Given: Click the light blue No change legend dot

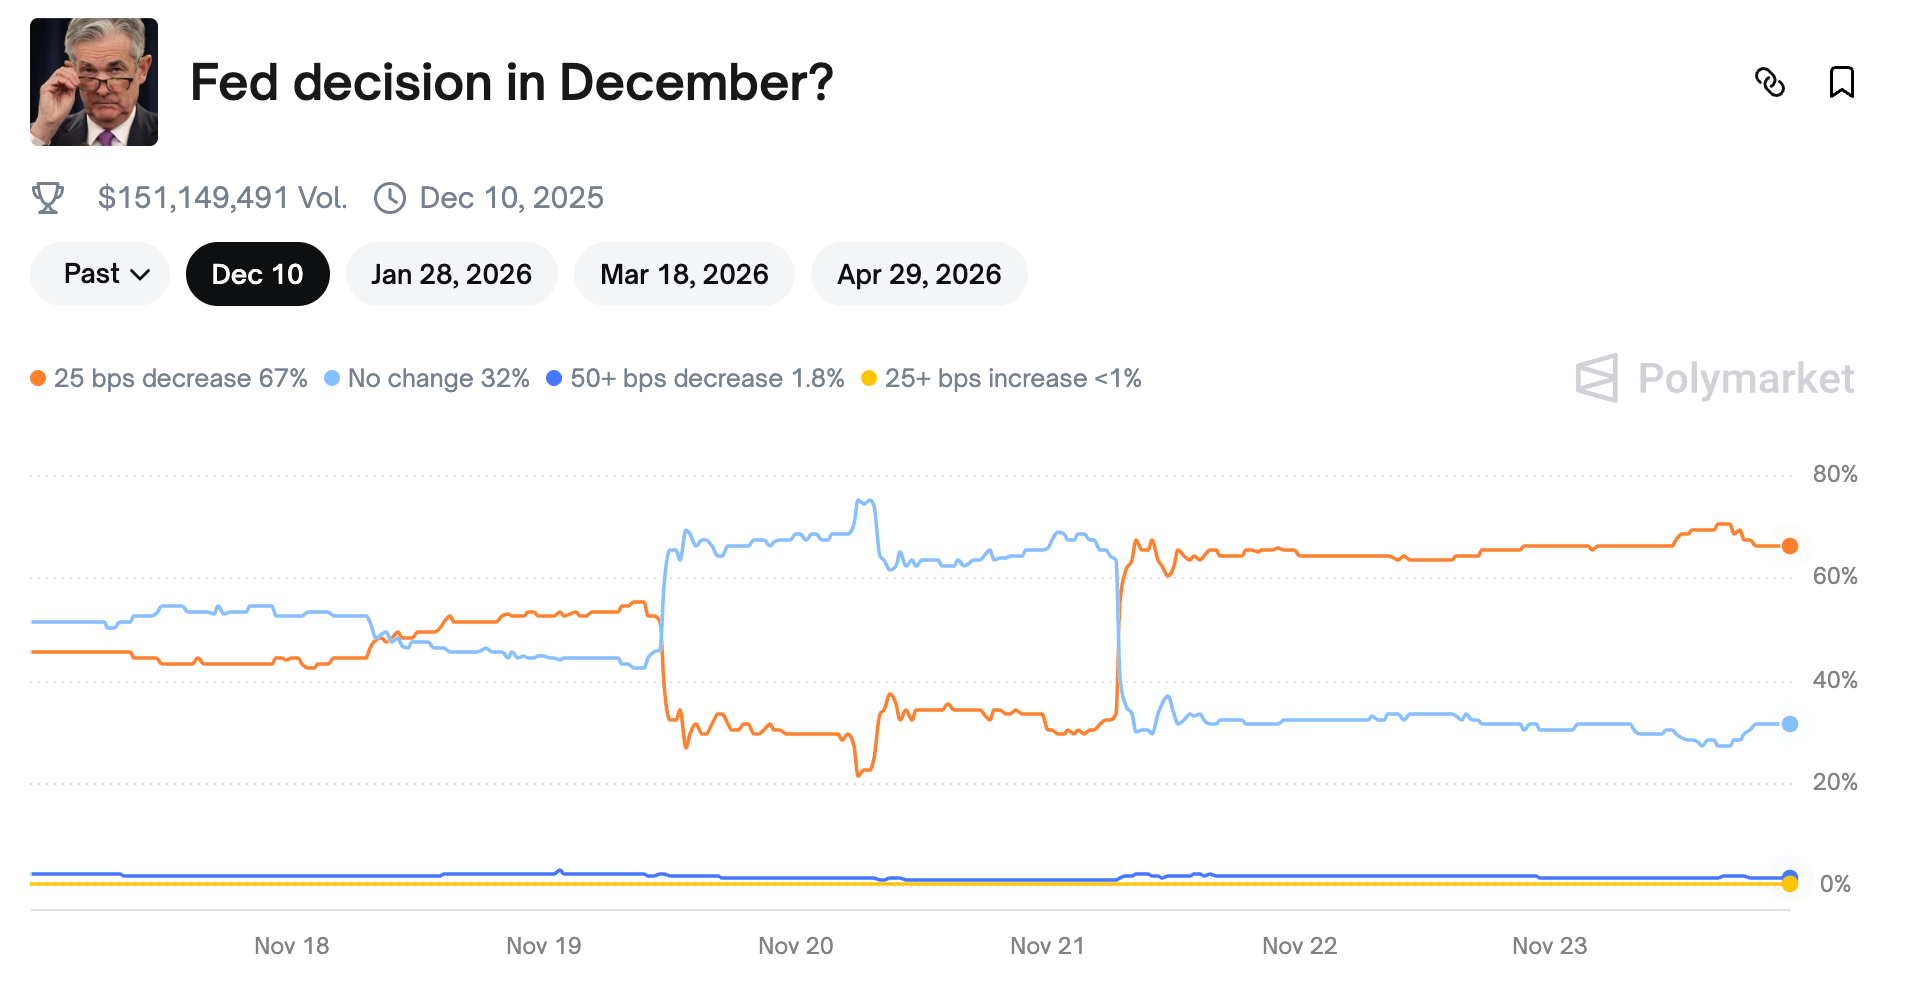Looking at the screenshot, I should point(332,378).
